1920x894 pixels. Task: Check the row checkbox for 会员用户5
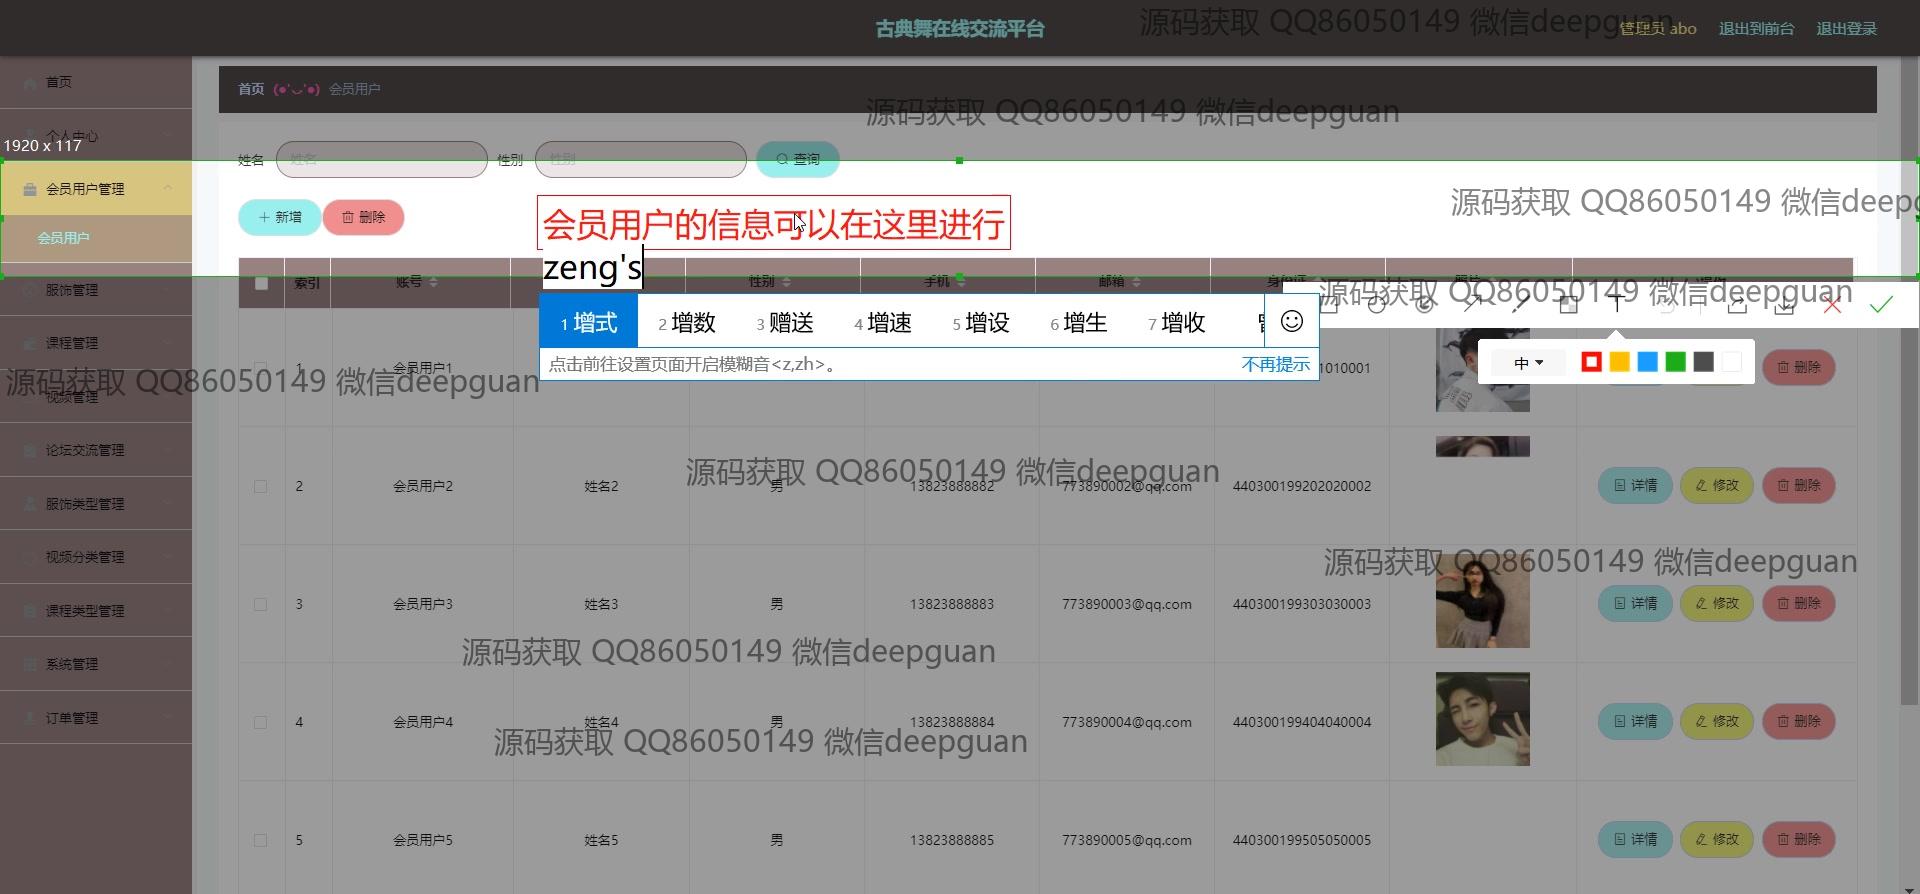260,840
